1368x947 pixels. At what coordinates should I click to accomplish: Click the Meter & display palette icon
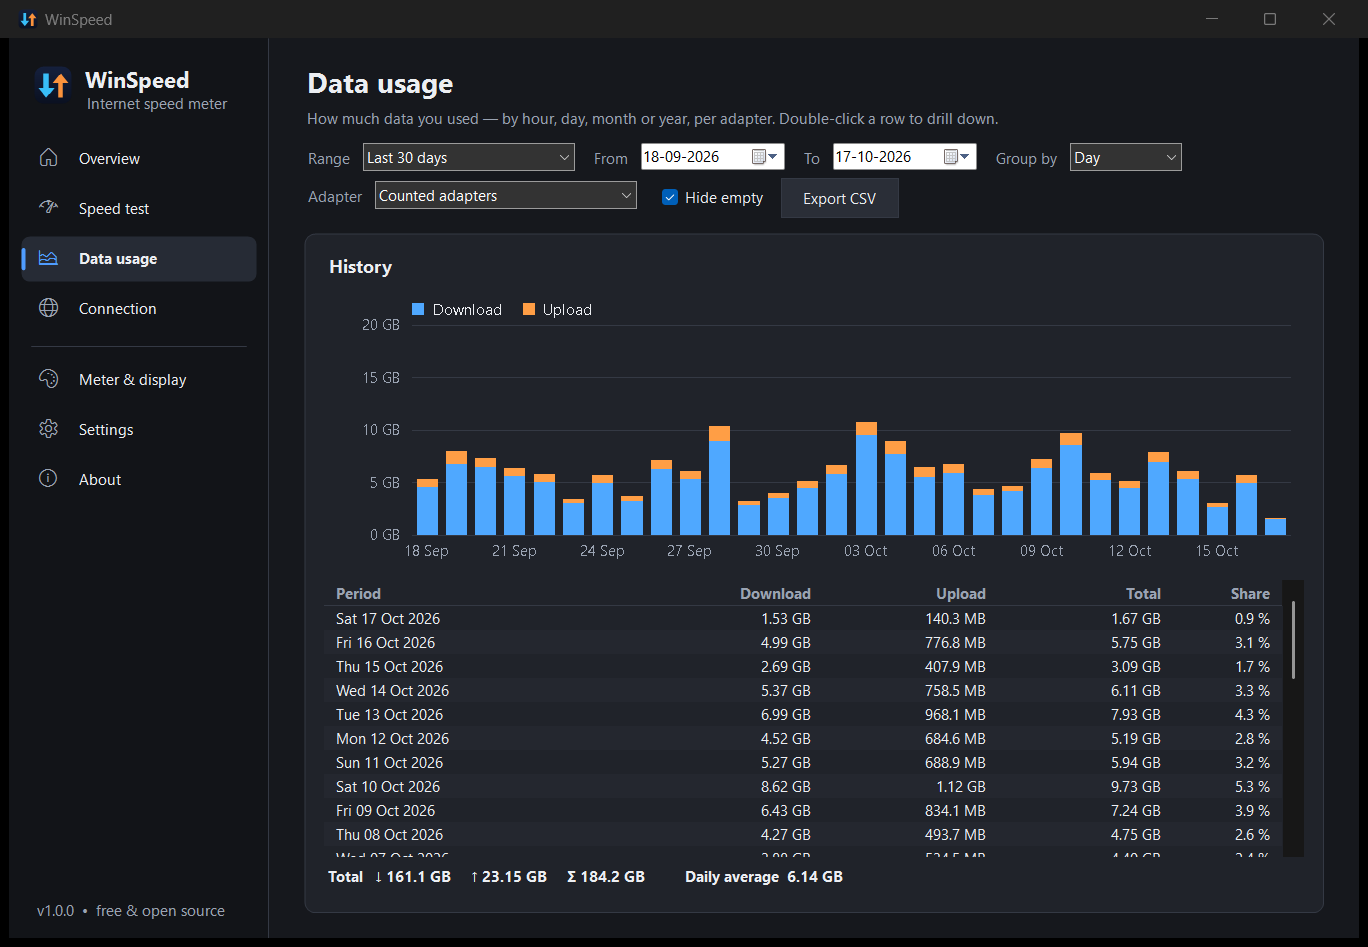[48, 379]
